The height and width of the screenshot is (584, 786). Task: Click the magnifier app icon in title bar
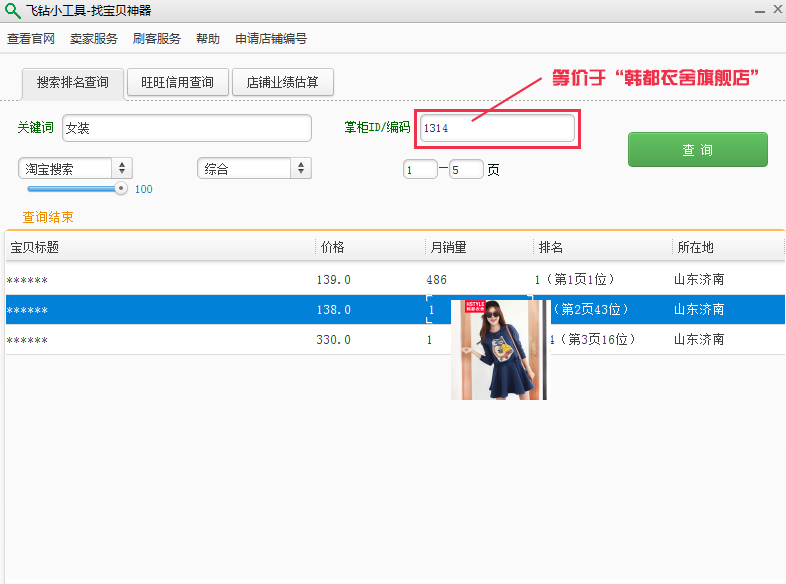(13, 11)
